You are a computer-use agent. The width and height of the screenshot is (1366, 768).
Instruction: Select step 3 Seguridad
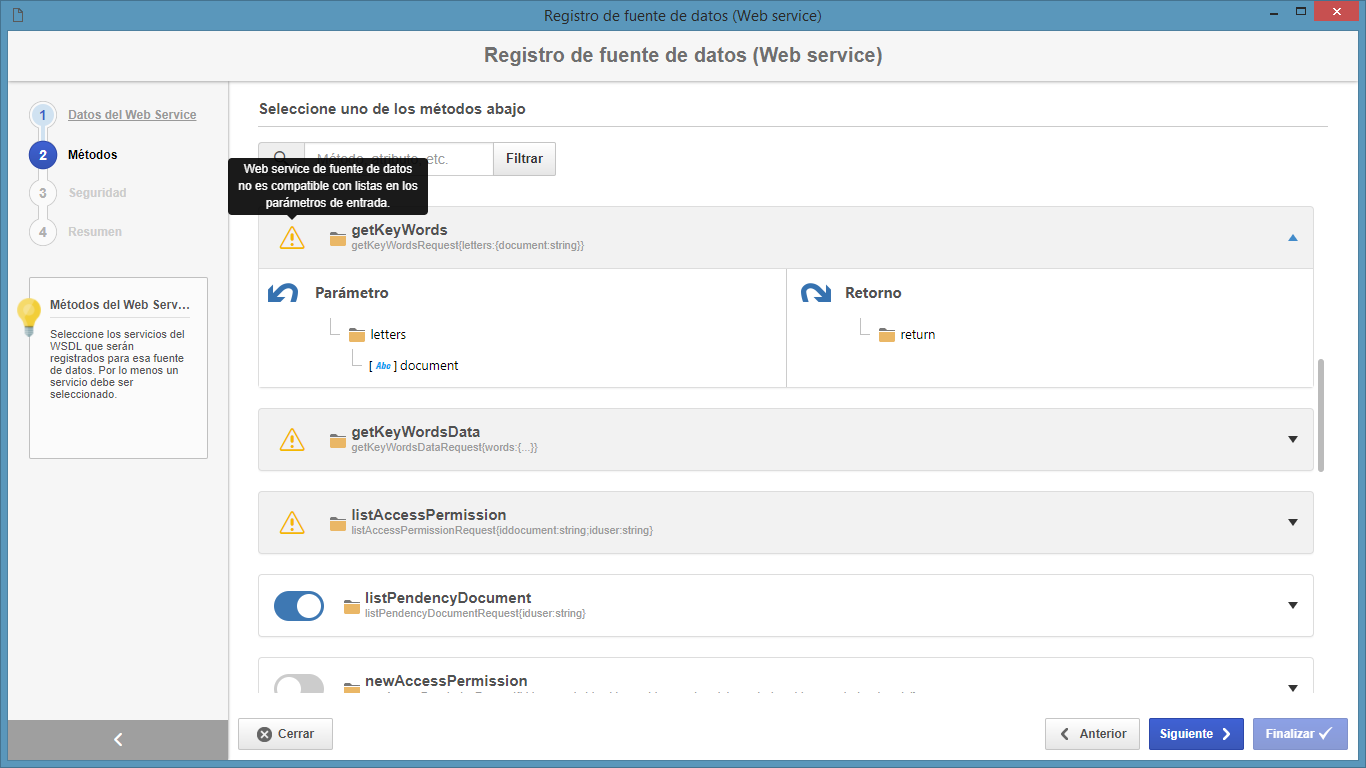click(x=97, y=193)
